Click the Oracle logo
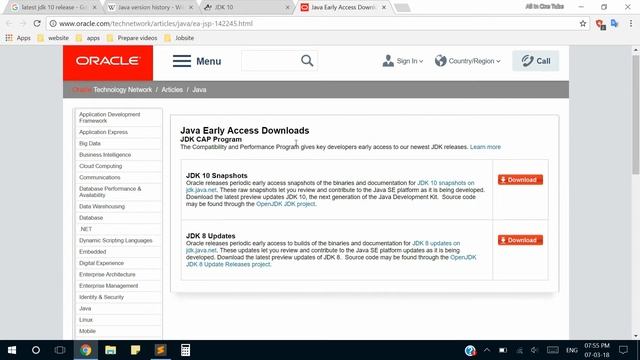The width and height of the screenshot is (640, 360). click(108, 62)
